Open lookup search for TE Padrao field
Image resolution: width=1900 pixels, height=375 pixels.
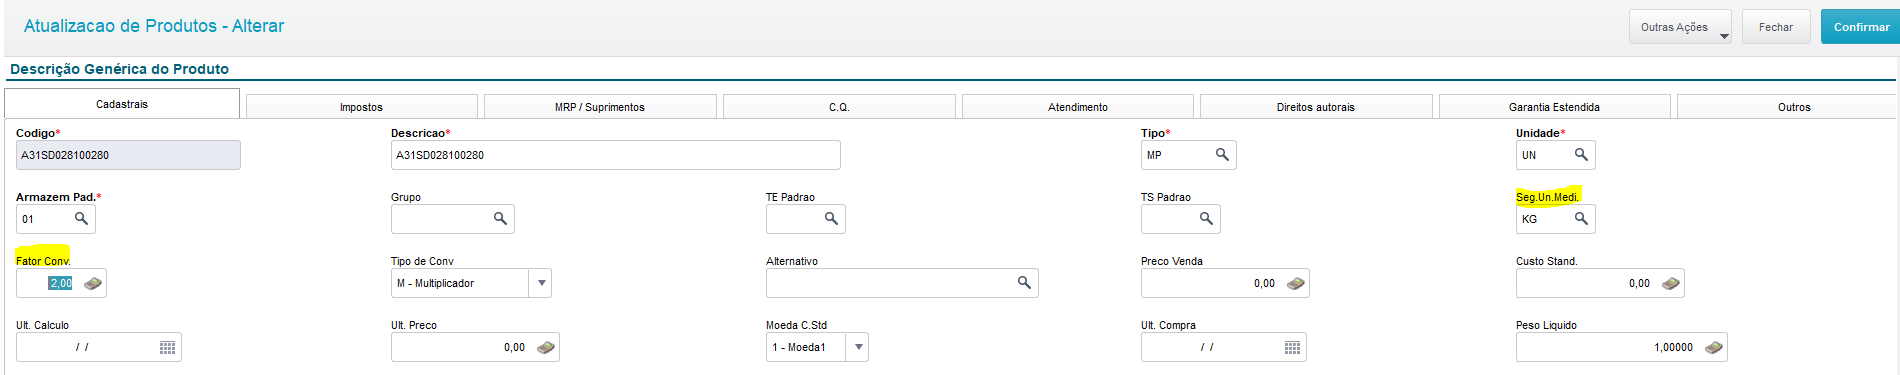click(831, 219)
